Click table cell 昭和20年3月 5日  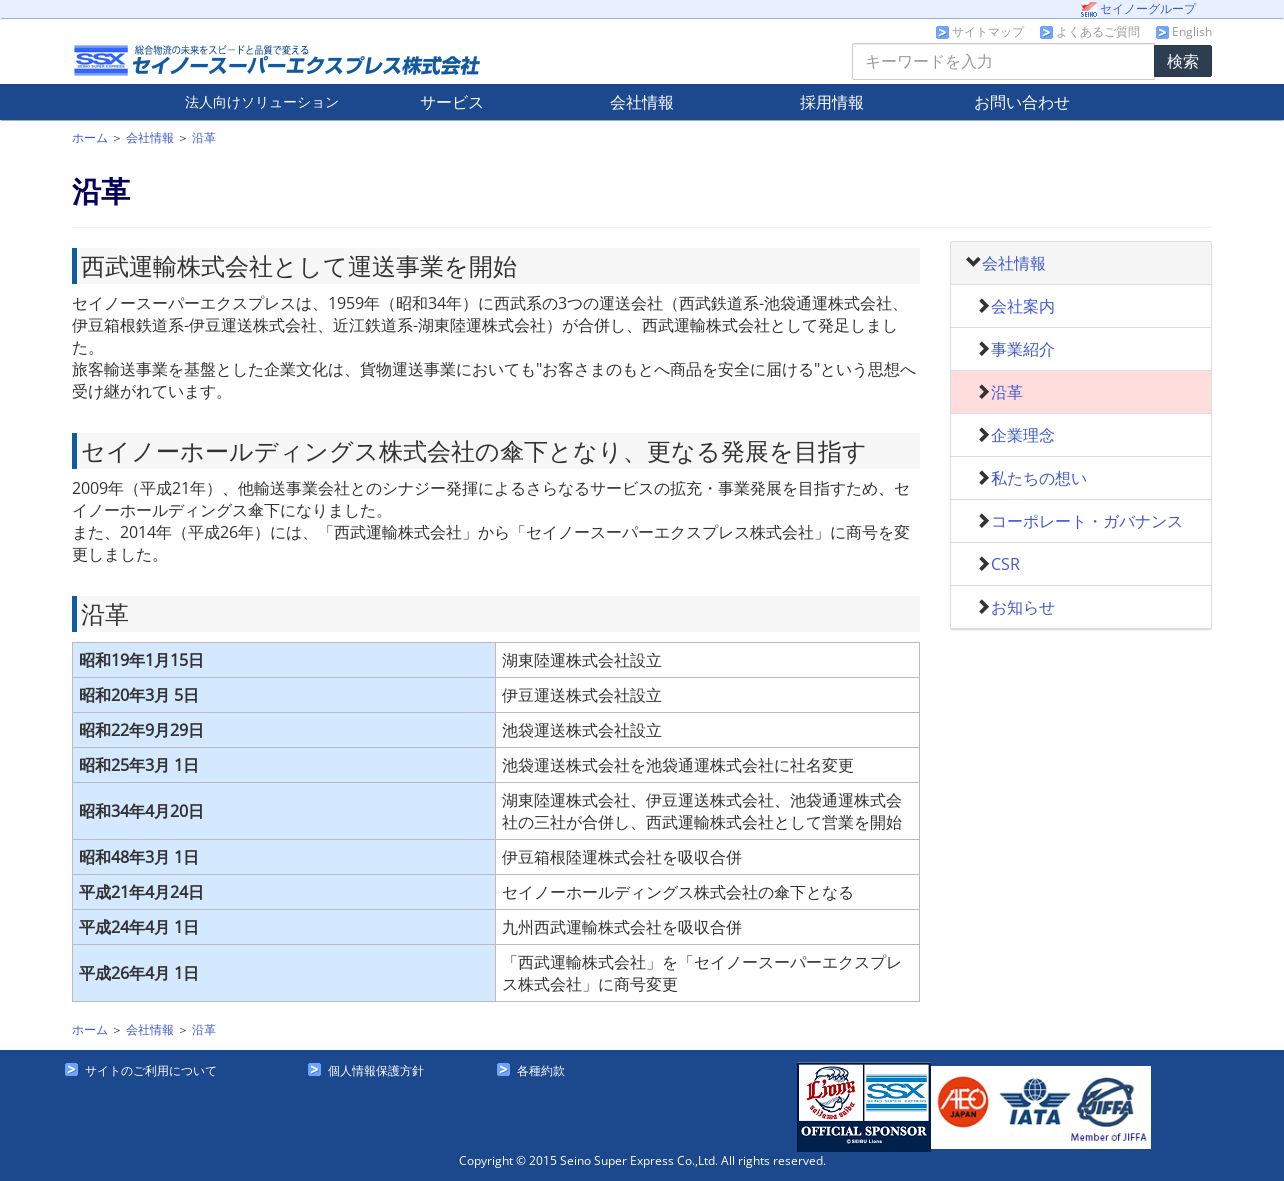(x=284, y=695)
